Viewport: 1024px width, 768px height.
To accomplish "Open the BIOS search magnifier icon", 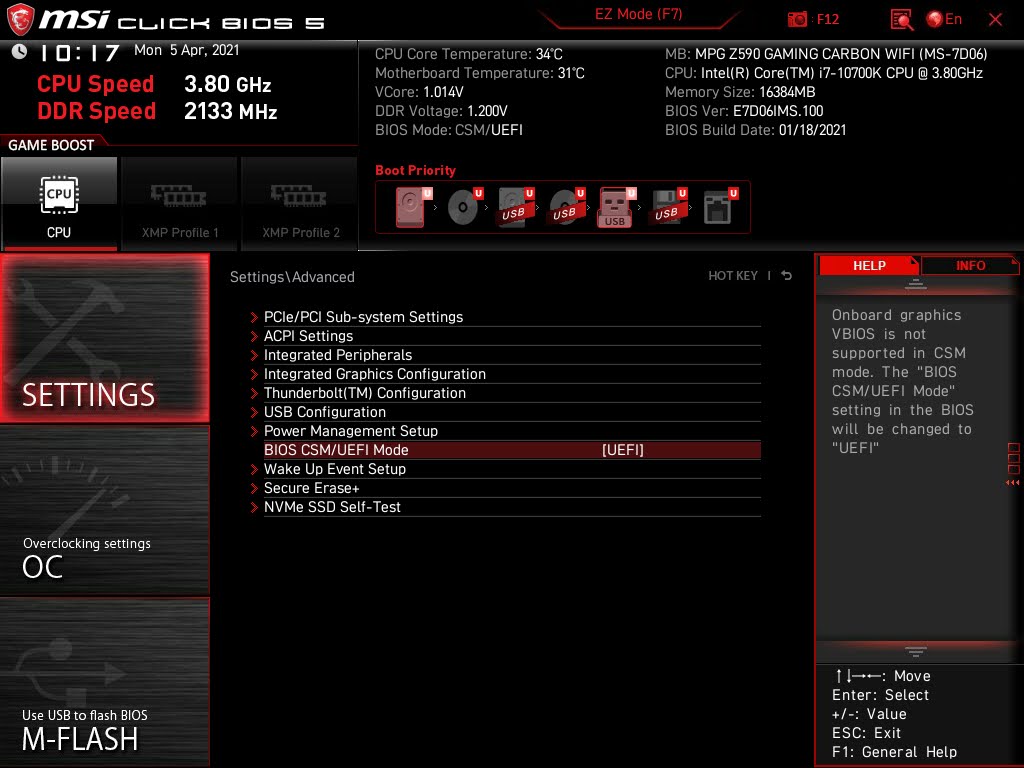I will pos(902,20).
